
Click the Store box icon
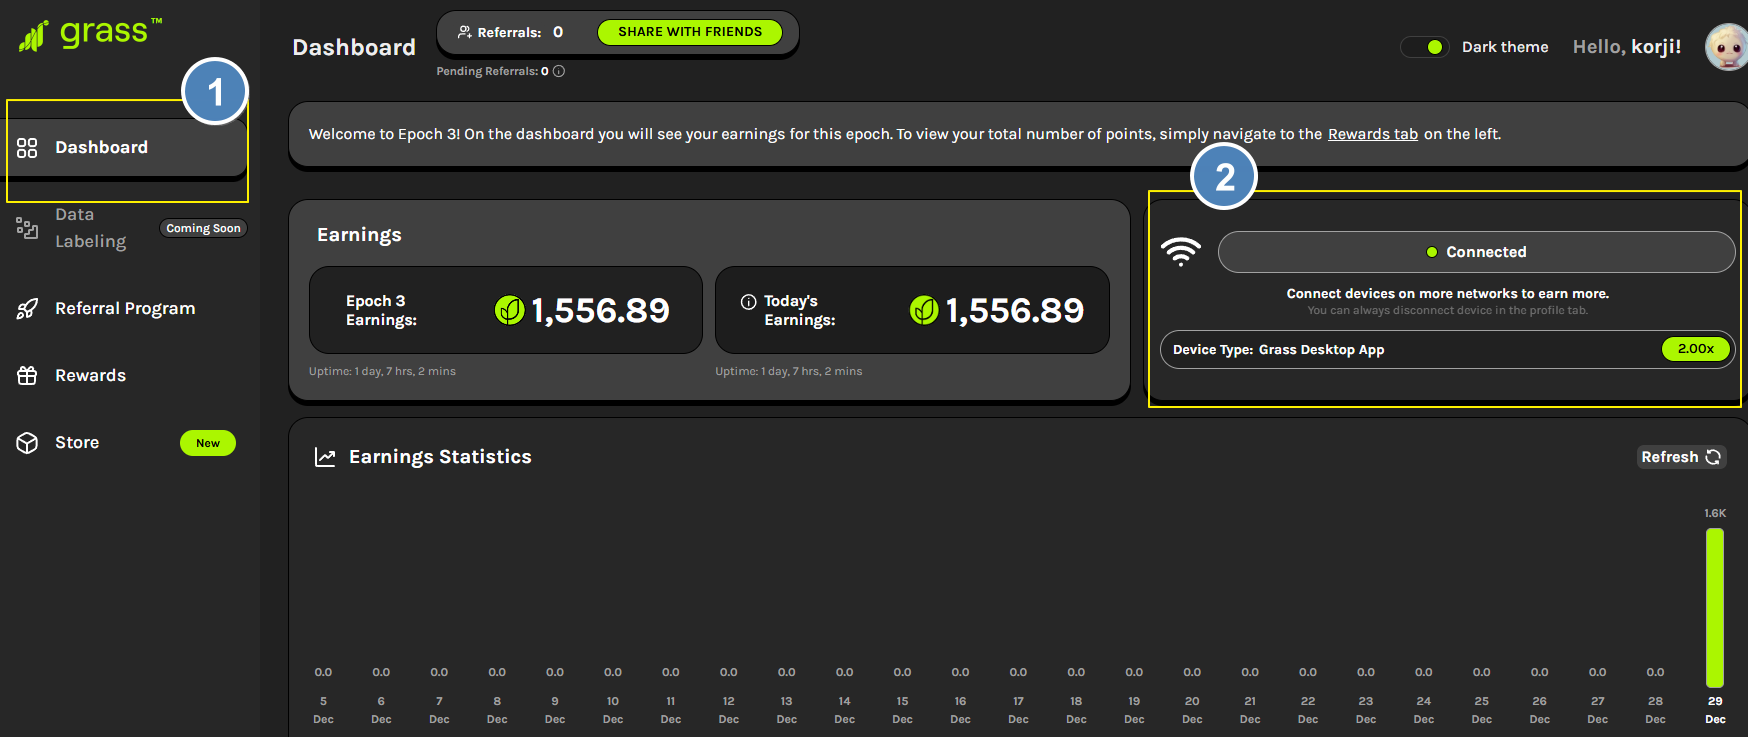click(27, 443)
